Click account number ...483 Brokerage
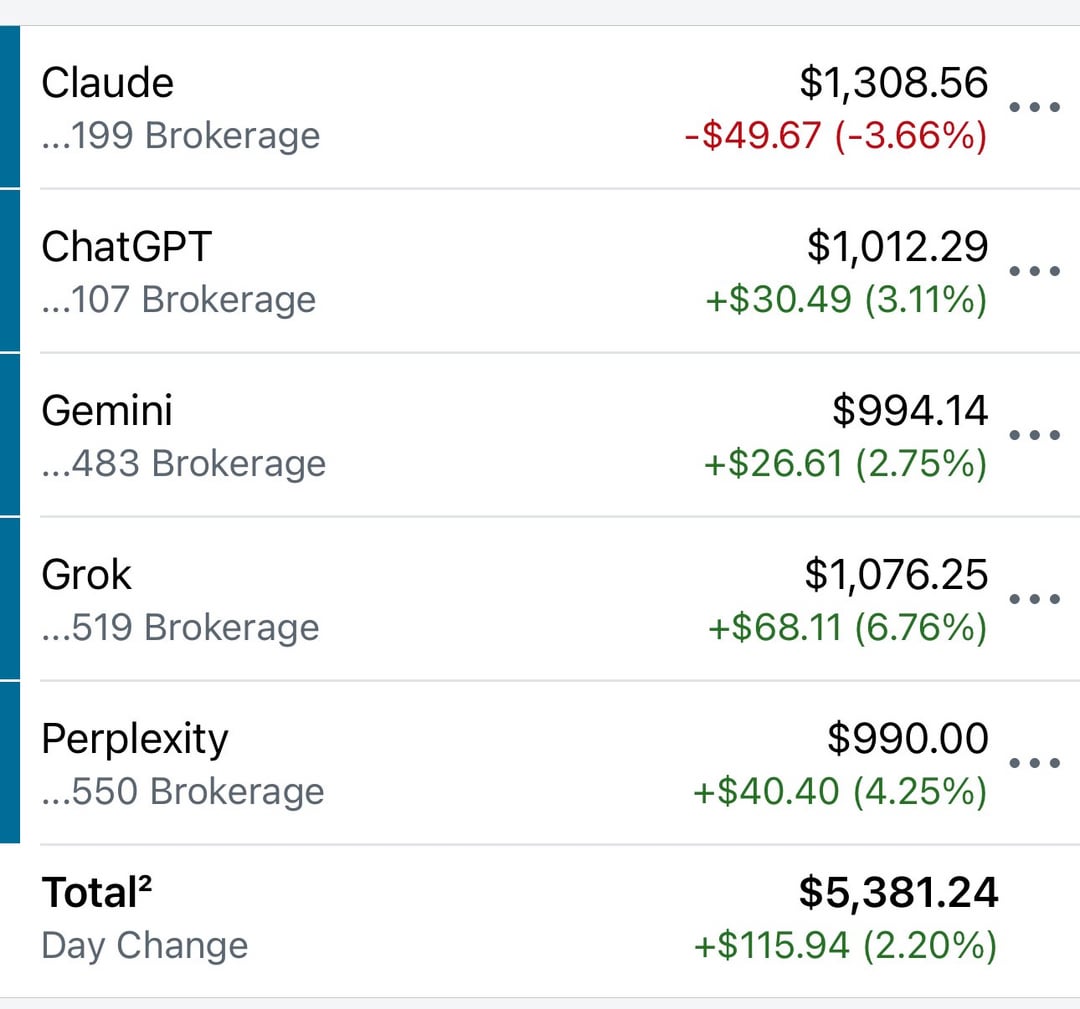The height and width of the screenshot is (1009, 1080). click(x=183, y=463)
